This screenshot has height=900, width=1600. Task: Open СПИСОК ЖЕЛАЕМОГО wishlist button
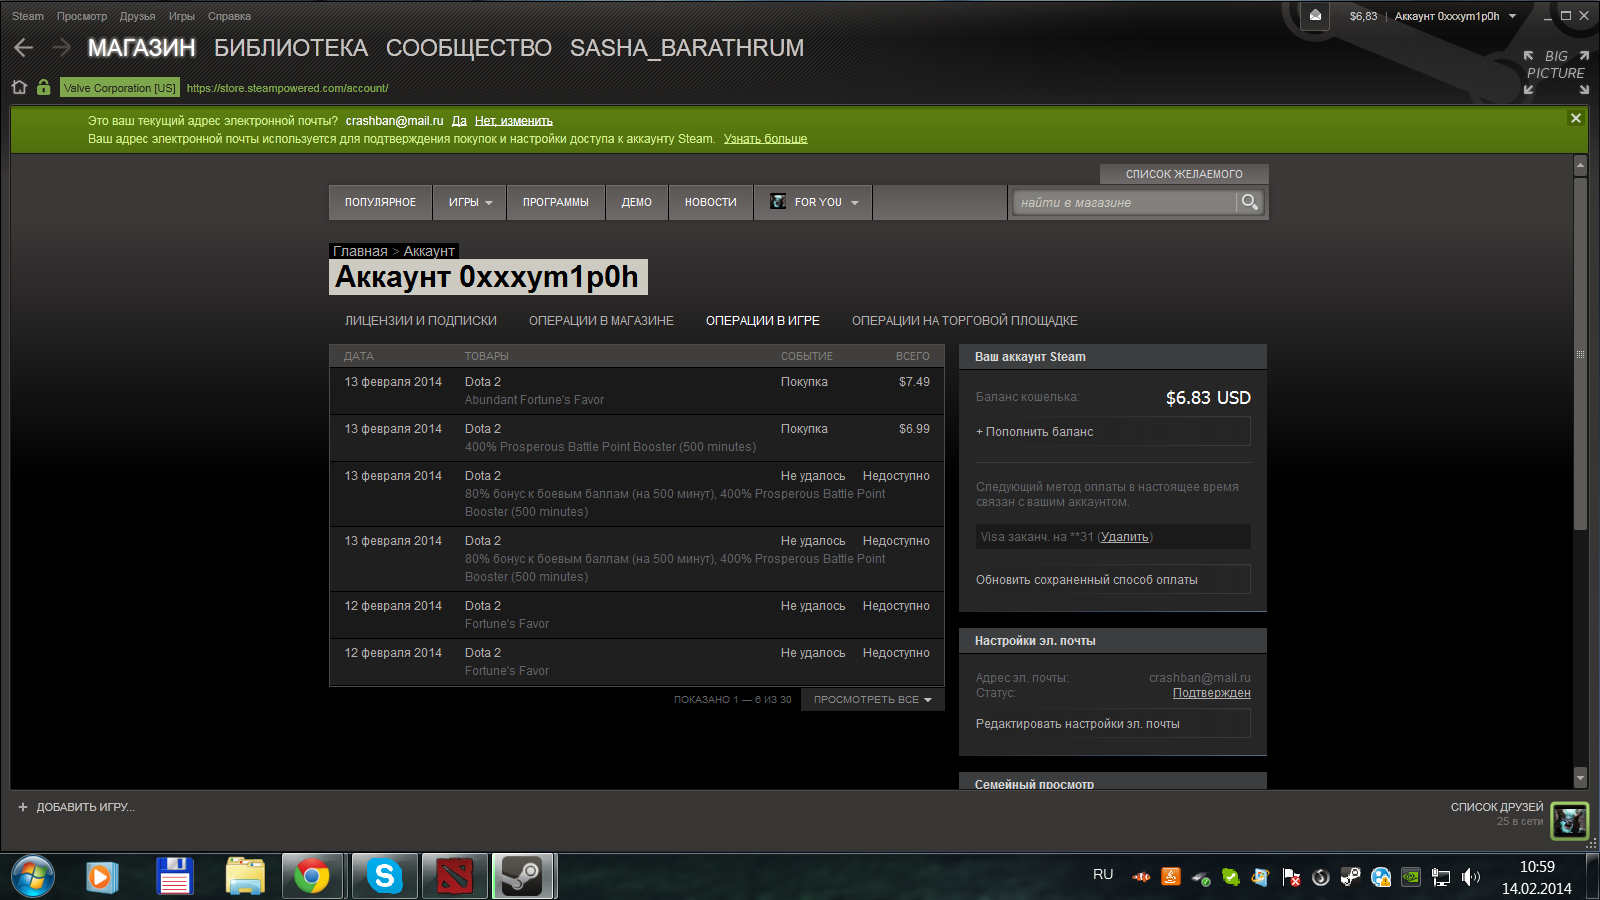pos(1184,174)
